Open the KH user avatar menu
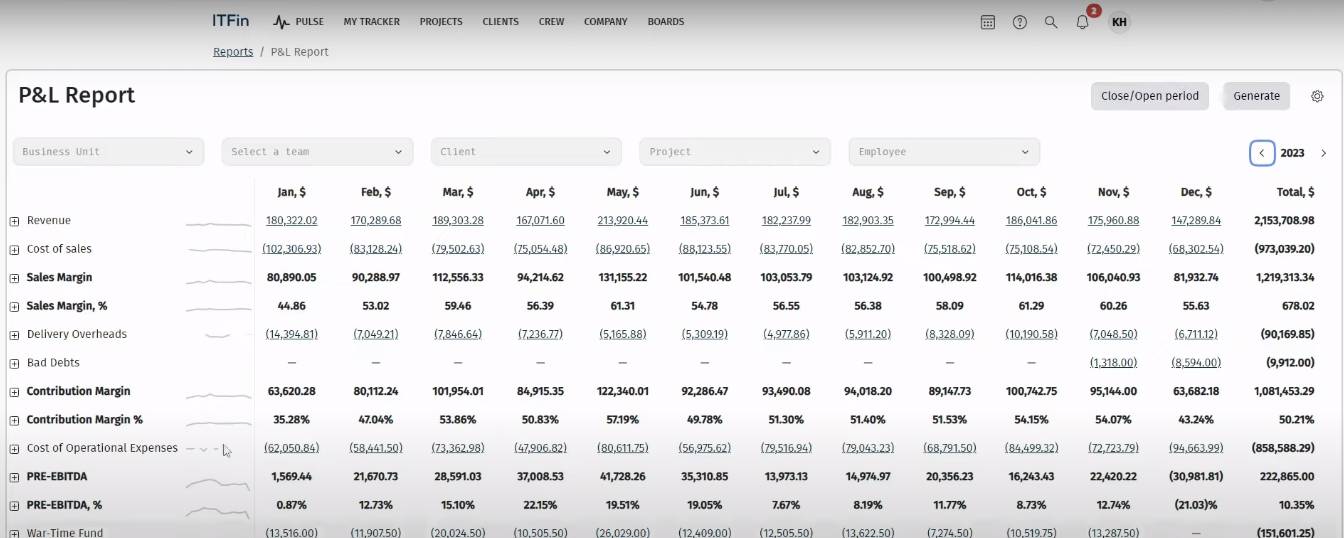The width and height of the screenshot is (1344, 538). (1119, 22)
